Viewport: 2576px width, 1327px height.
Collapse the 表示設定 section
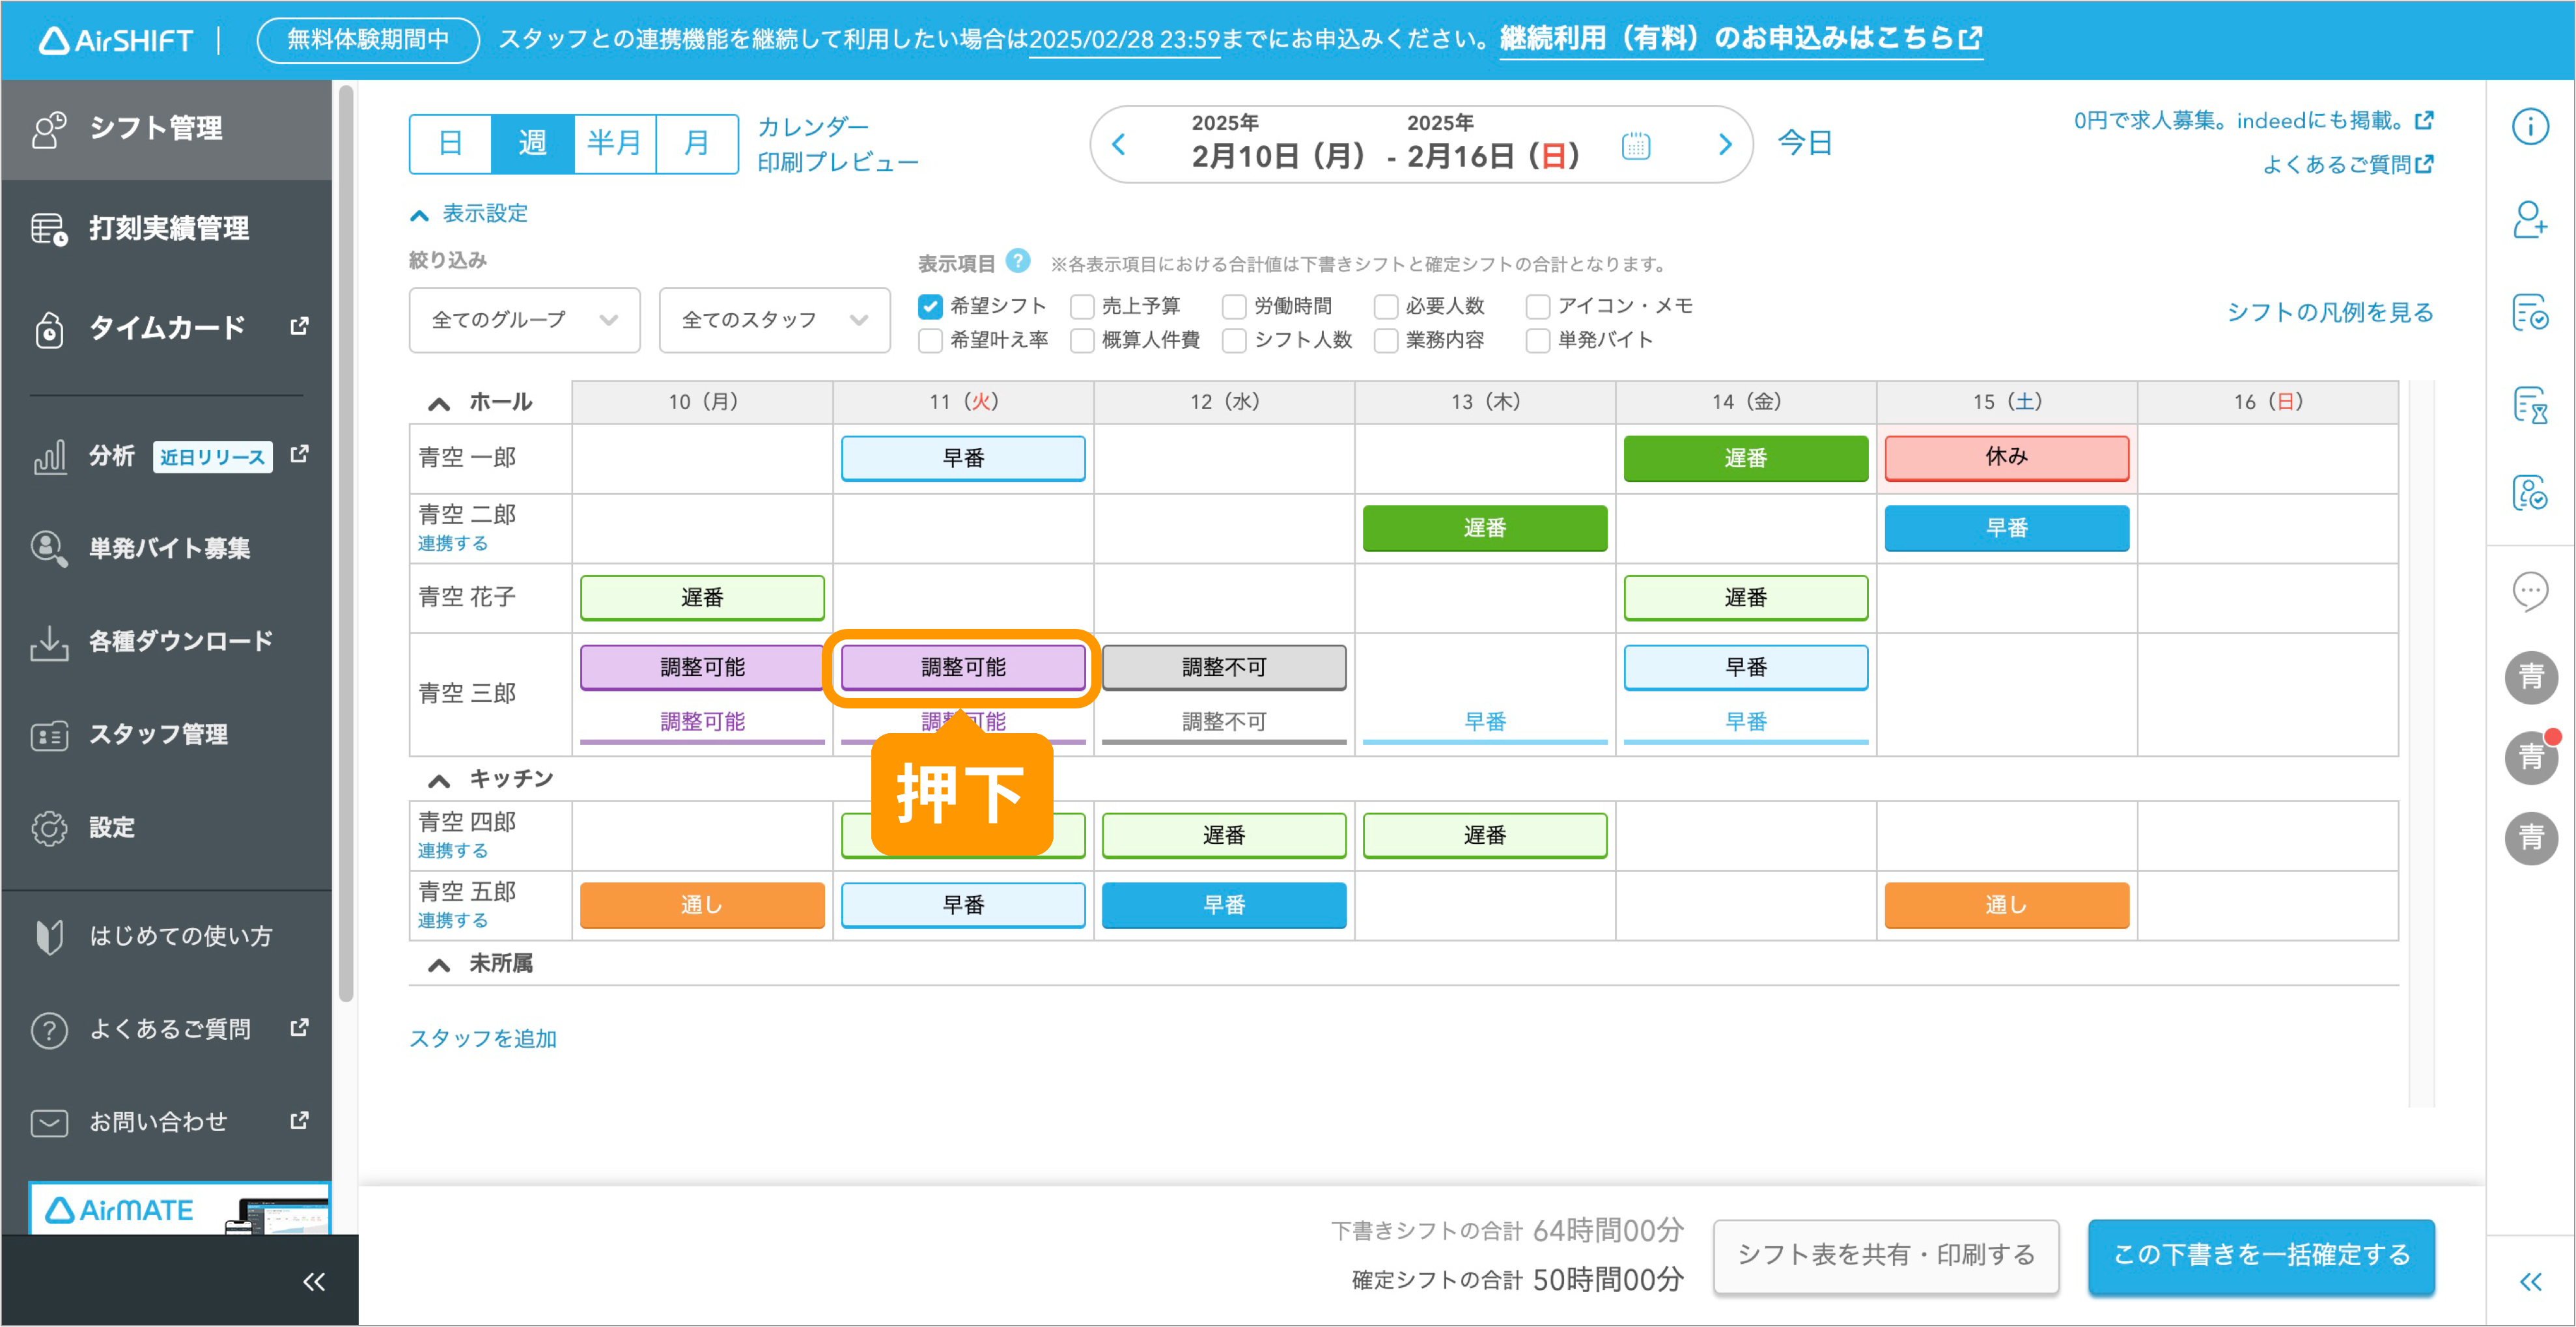468,213
